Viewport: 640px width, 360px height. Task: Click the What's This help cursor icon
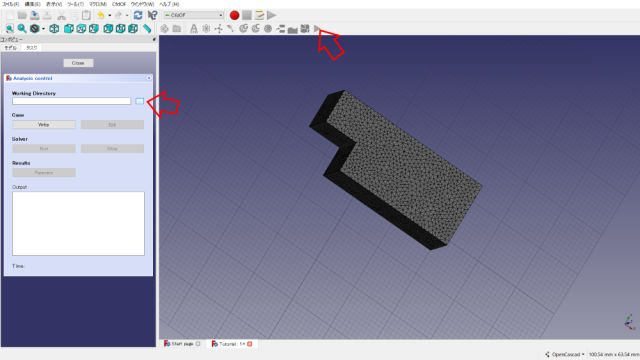tap(152, 16)
